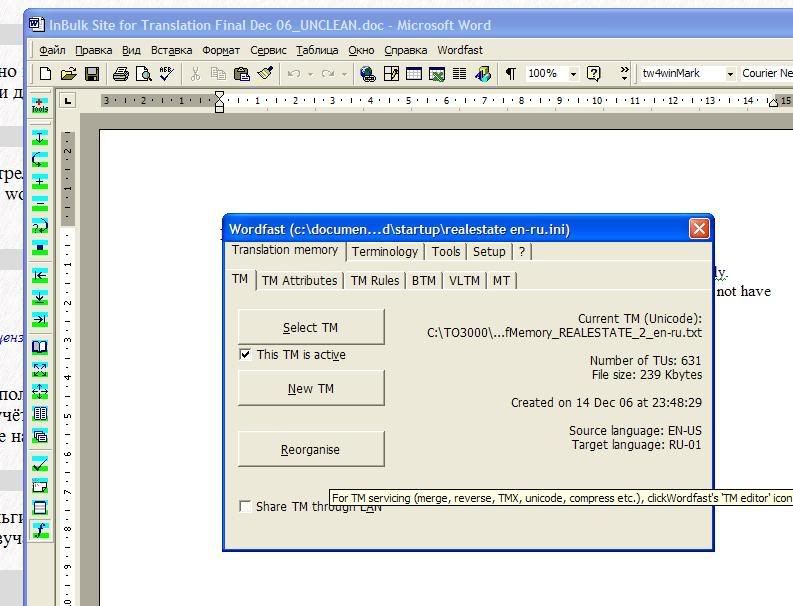Close the Wordfast dialog

click(699, 229)
